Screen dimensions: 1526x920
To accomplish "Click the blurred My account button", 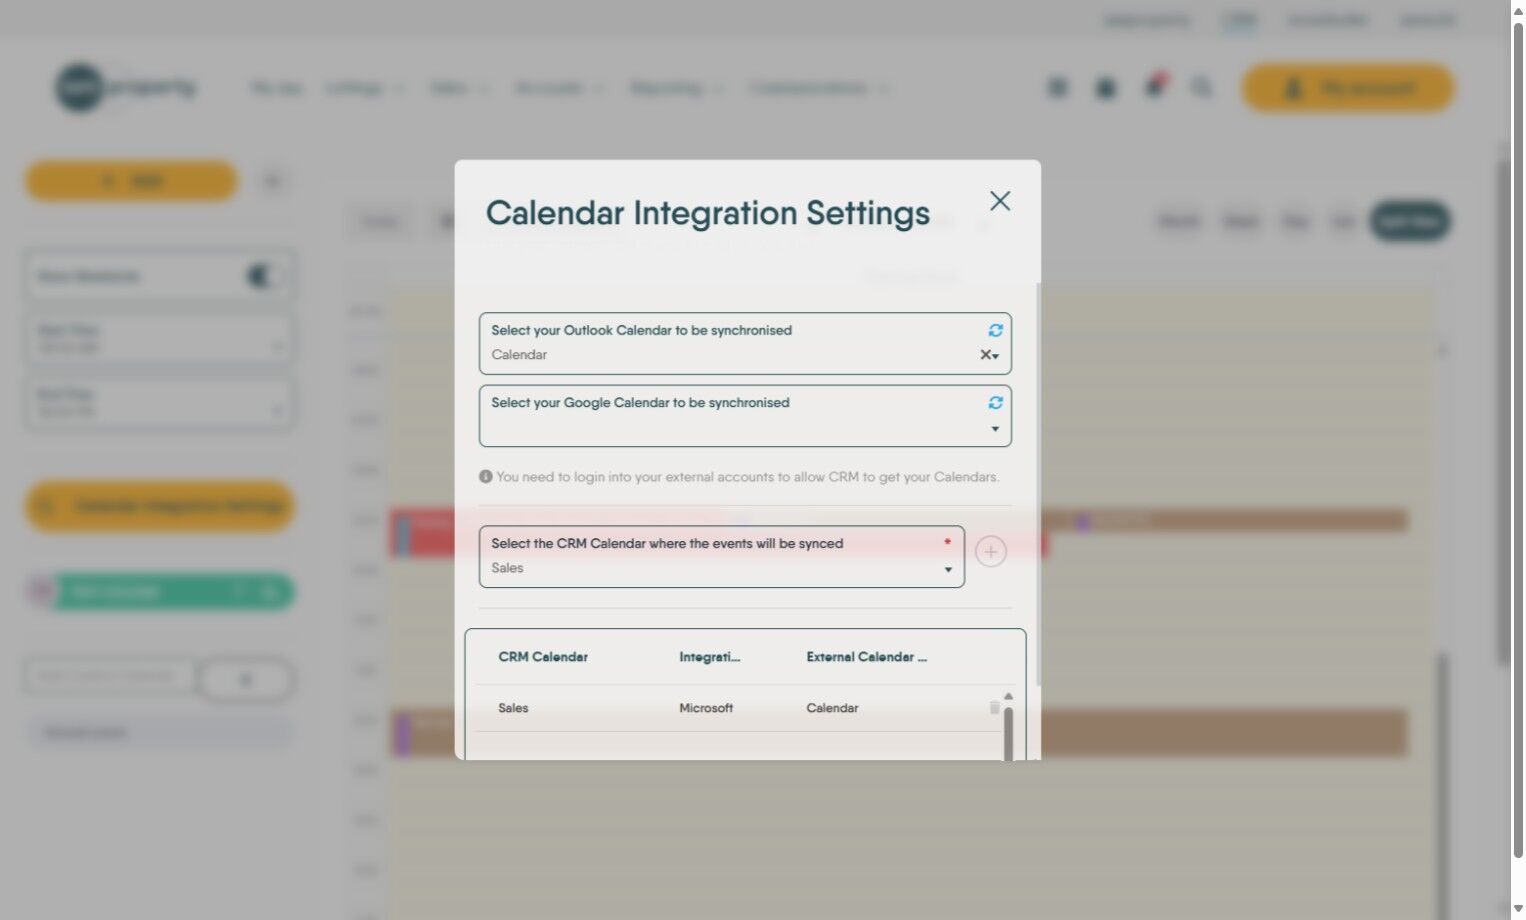I will 1347,89.
